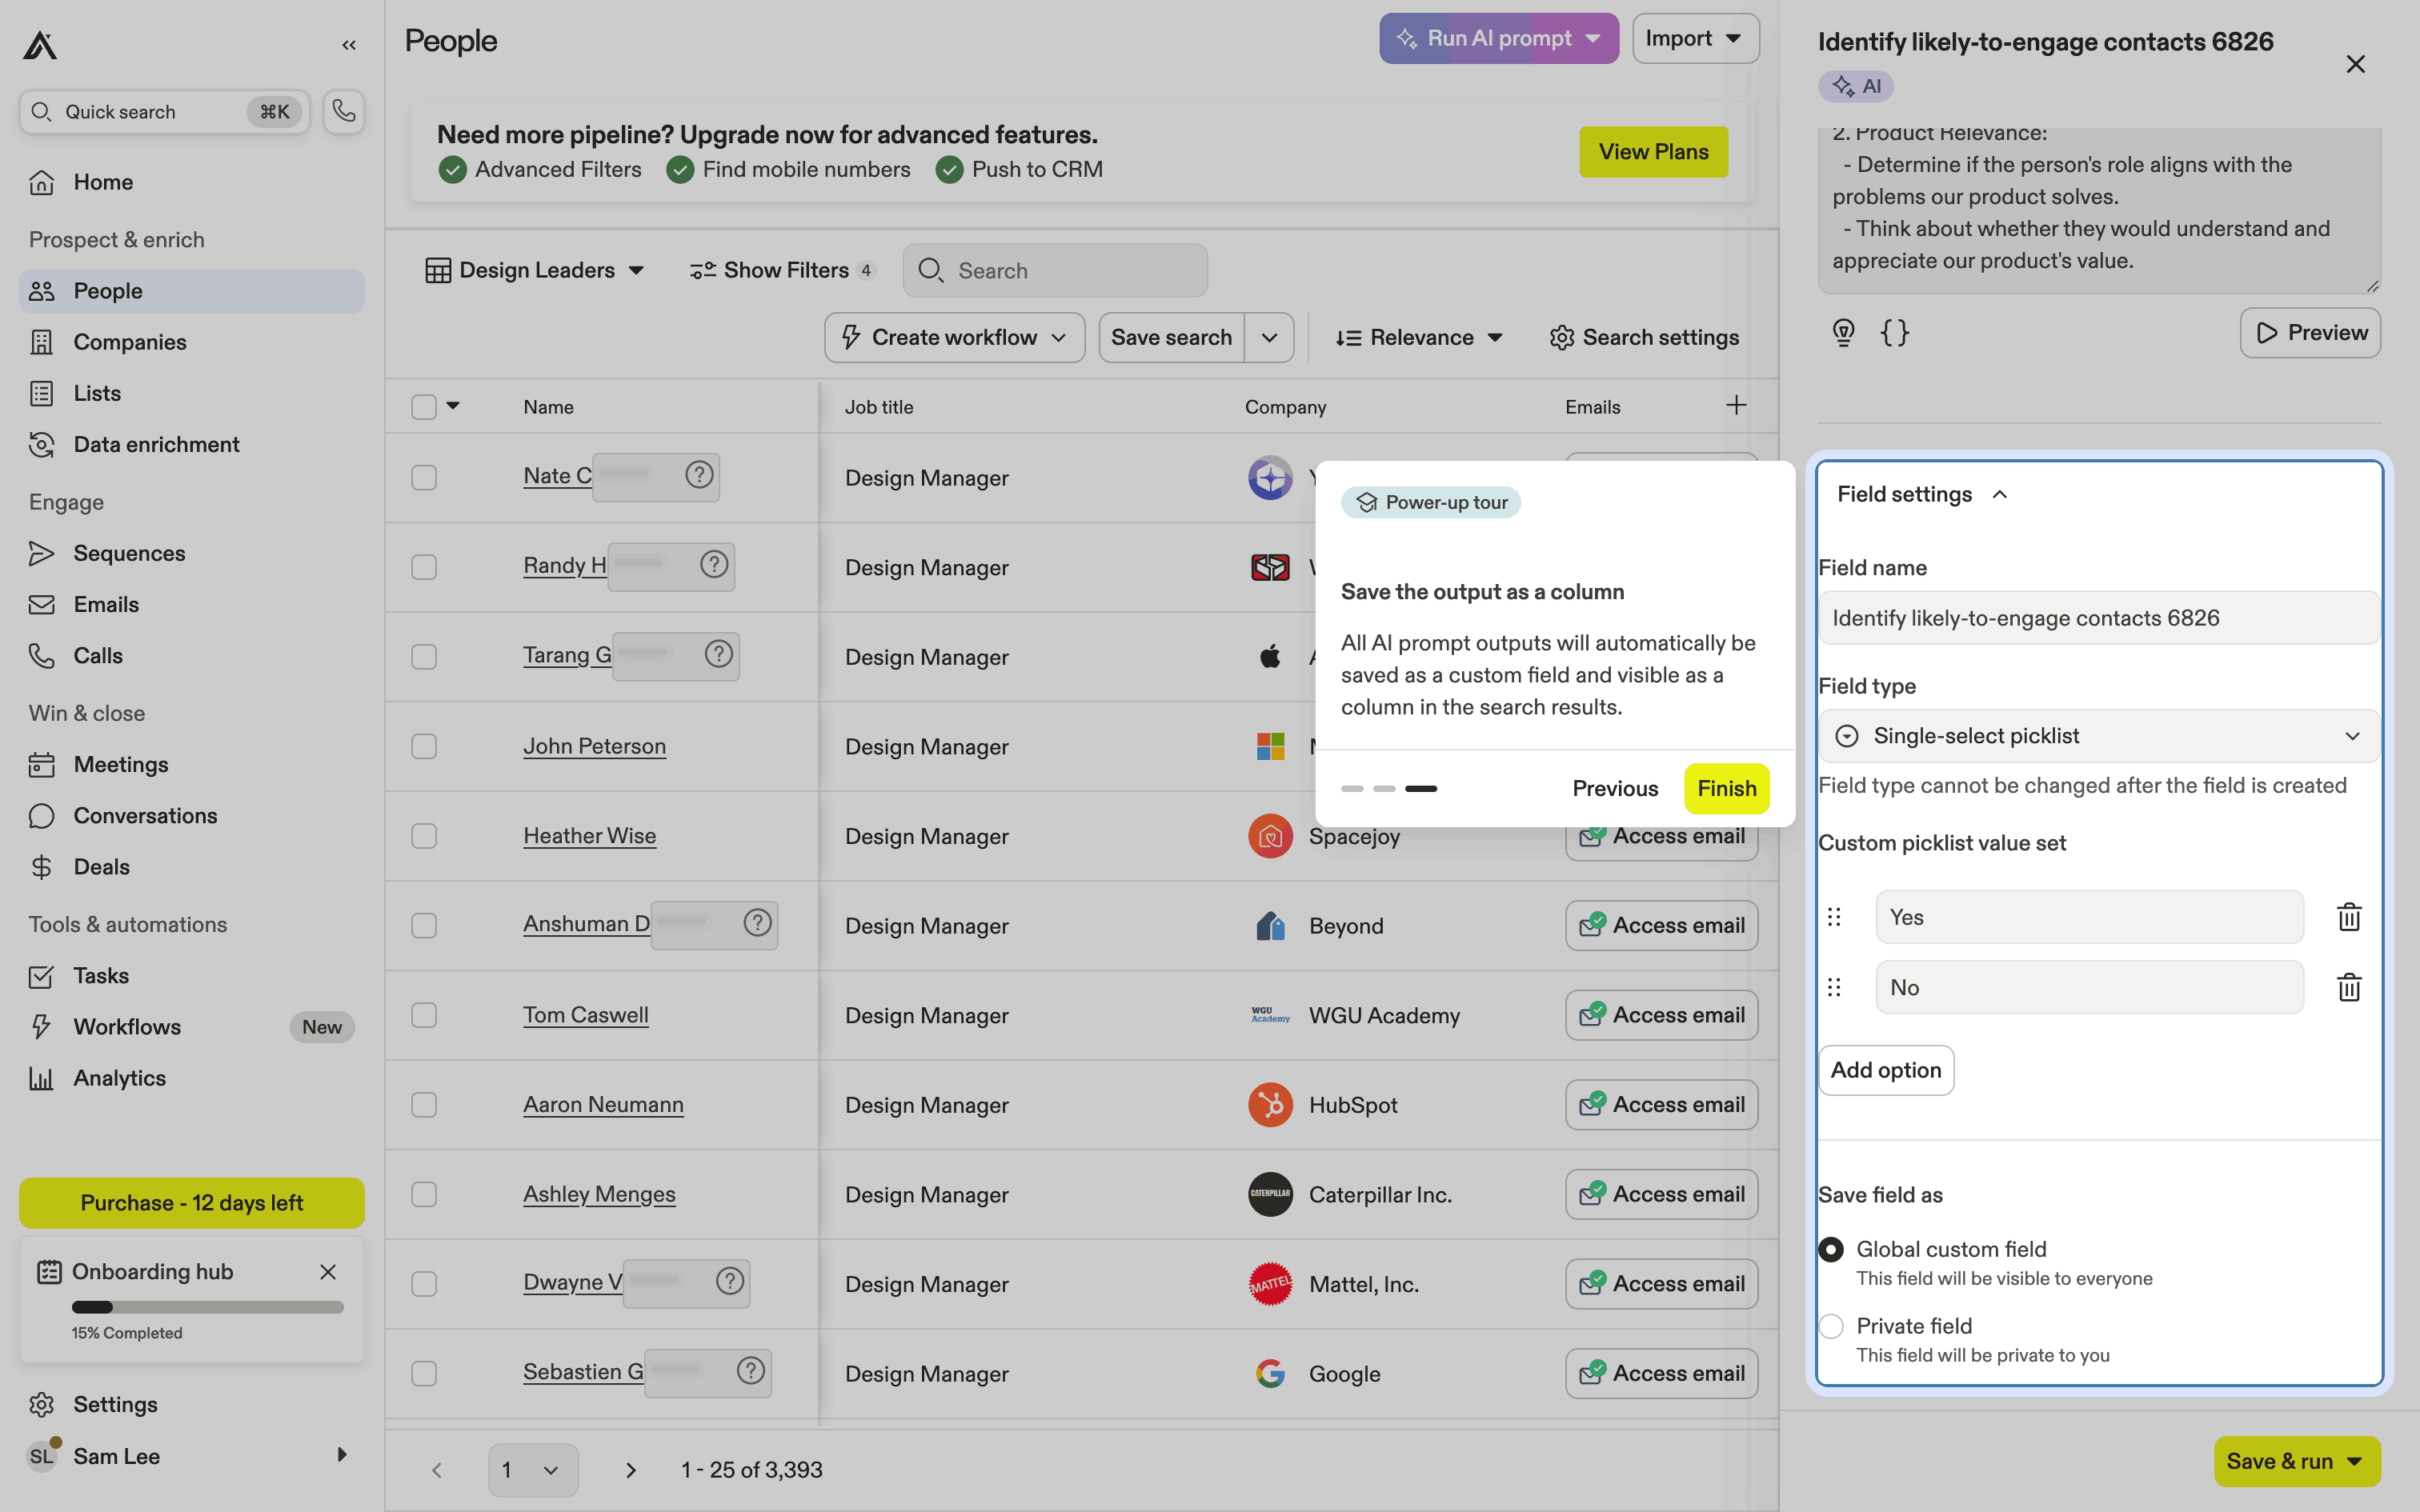Screen dimensions: 2420x1512
Task: Add a column with the plus icon
Action: (1736, 405)
